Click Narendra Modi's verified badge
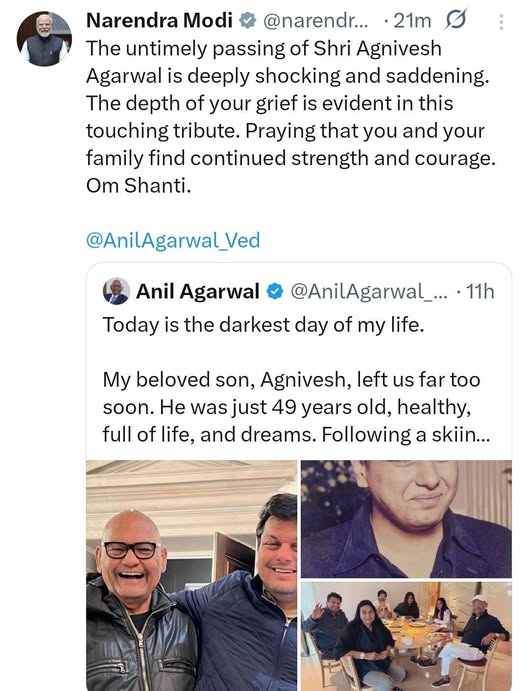 248,20
